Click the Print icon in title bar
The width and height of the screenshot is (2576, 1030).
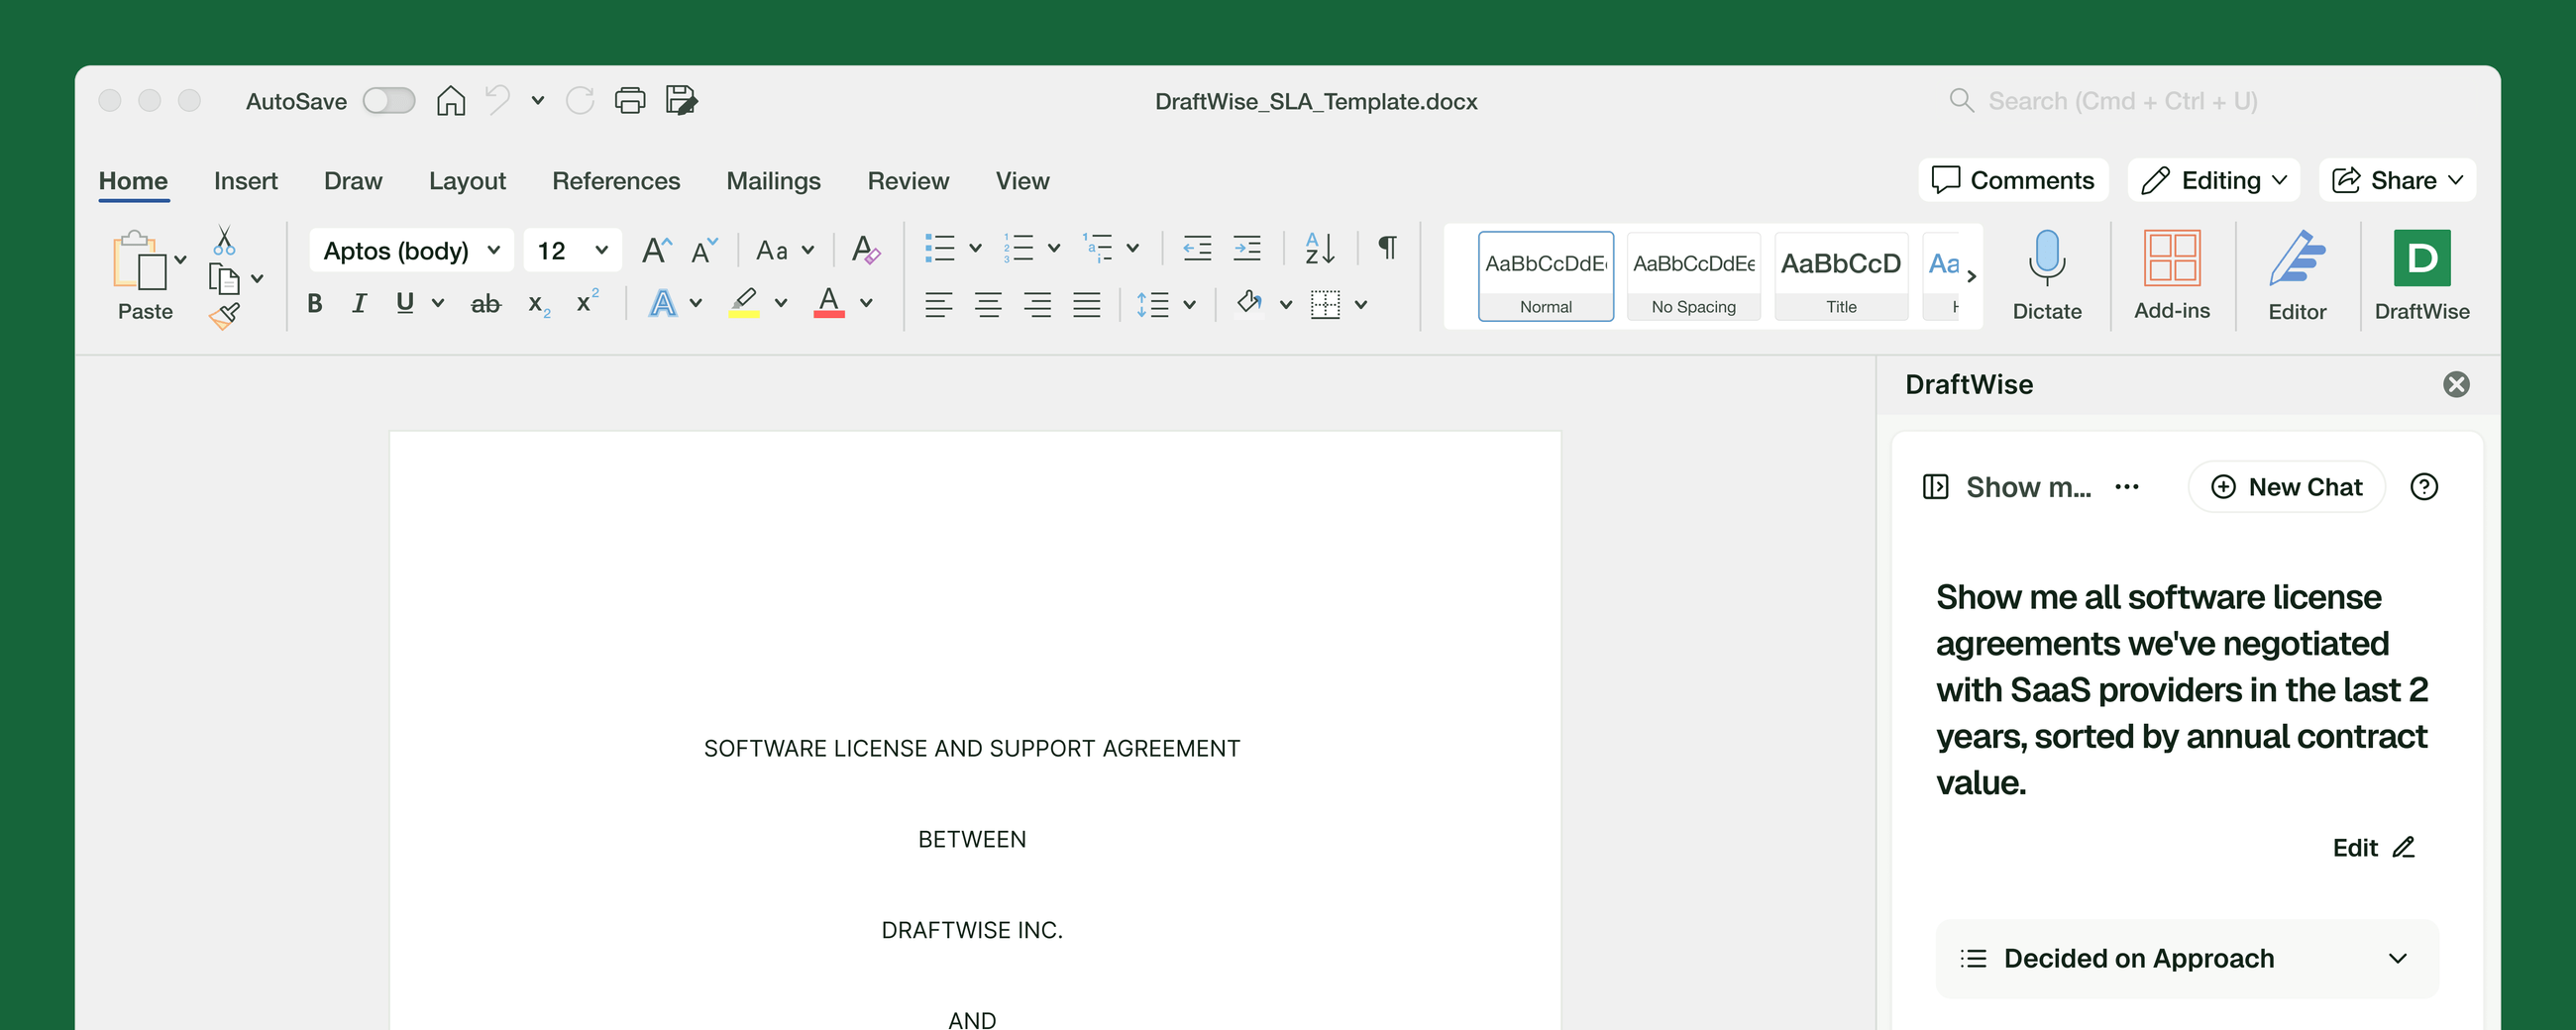tap(630, 101)
